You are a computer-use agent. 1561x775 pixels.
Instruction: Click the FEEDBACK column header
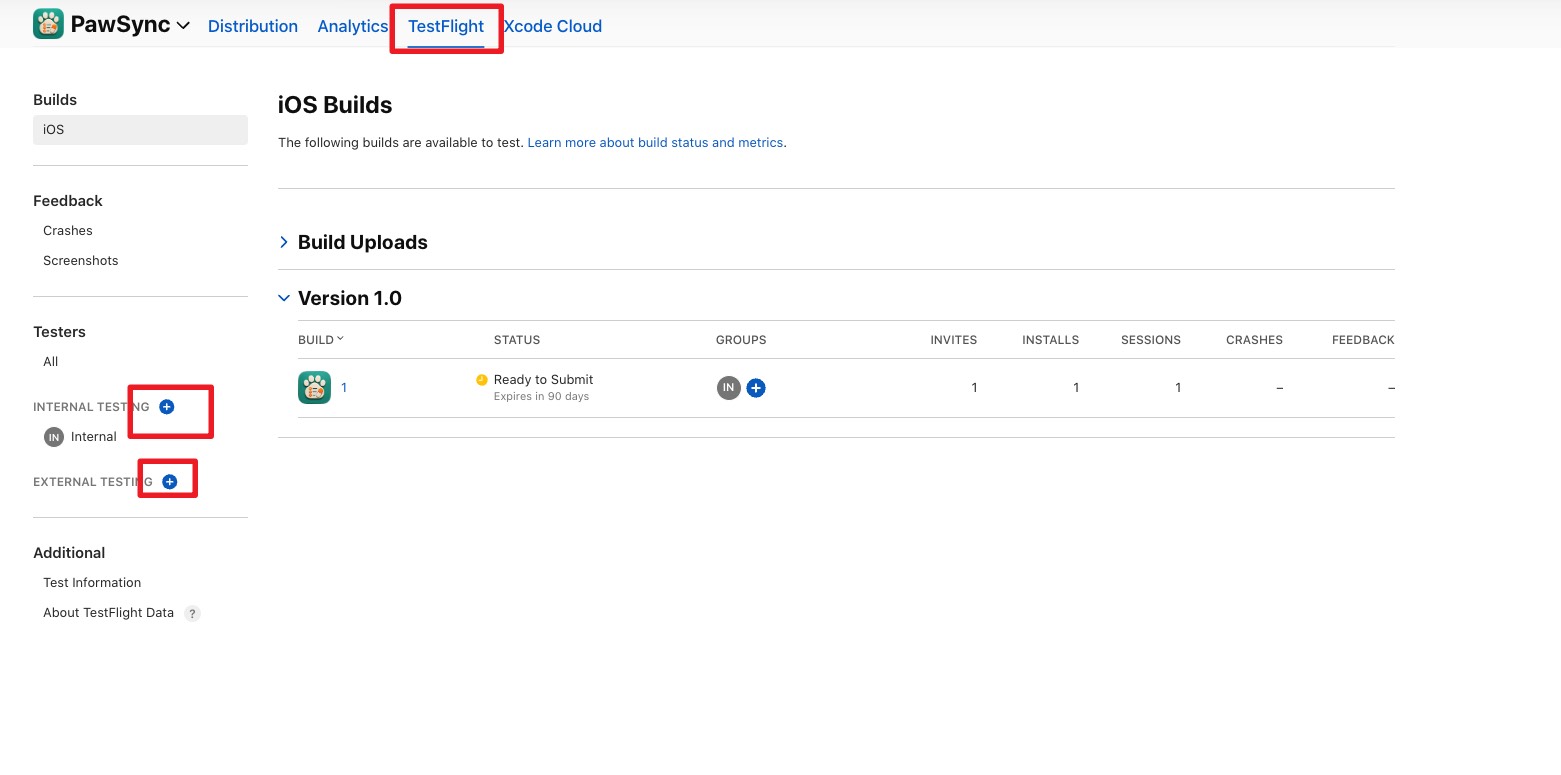1363,340
